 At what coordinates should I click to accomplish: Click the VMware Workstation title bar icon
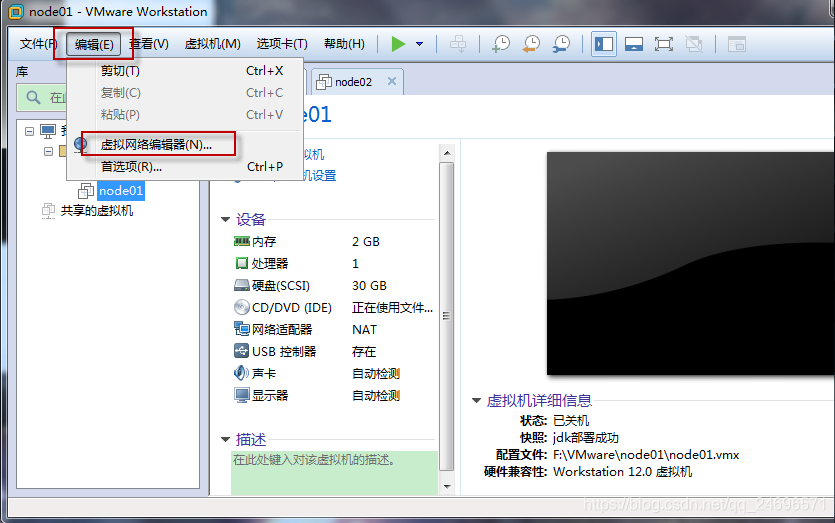(x=16, y=11)
